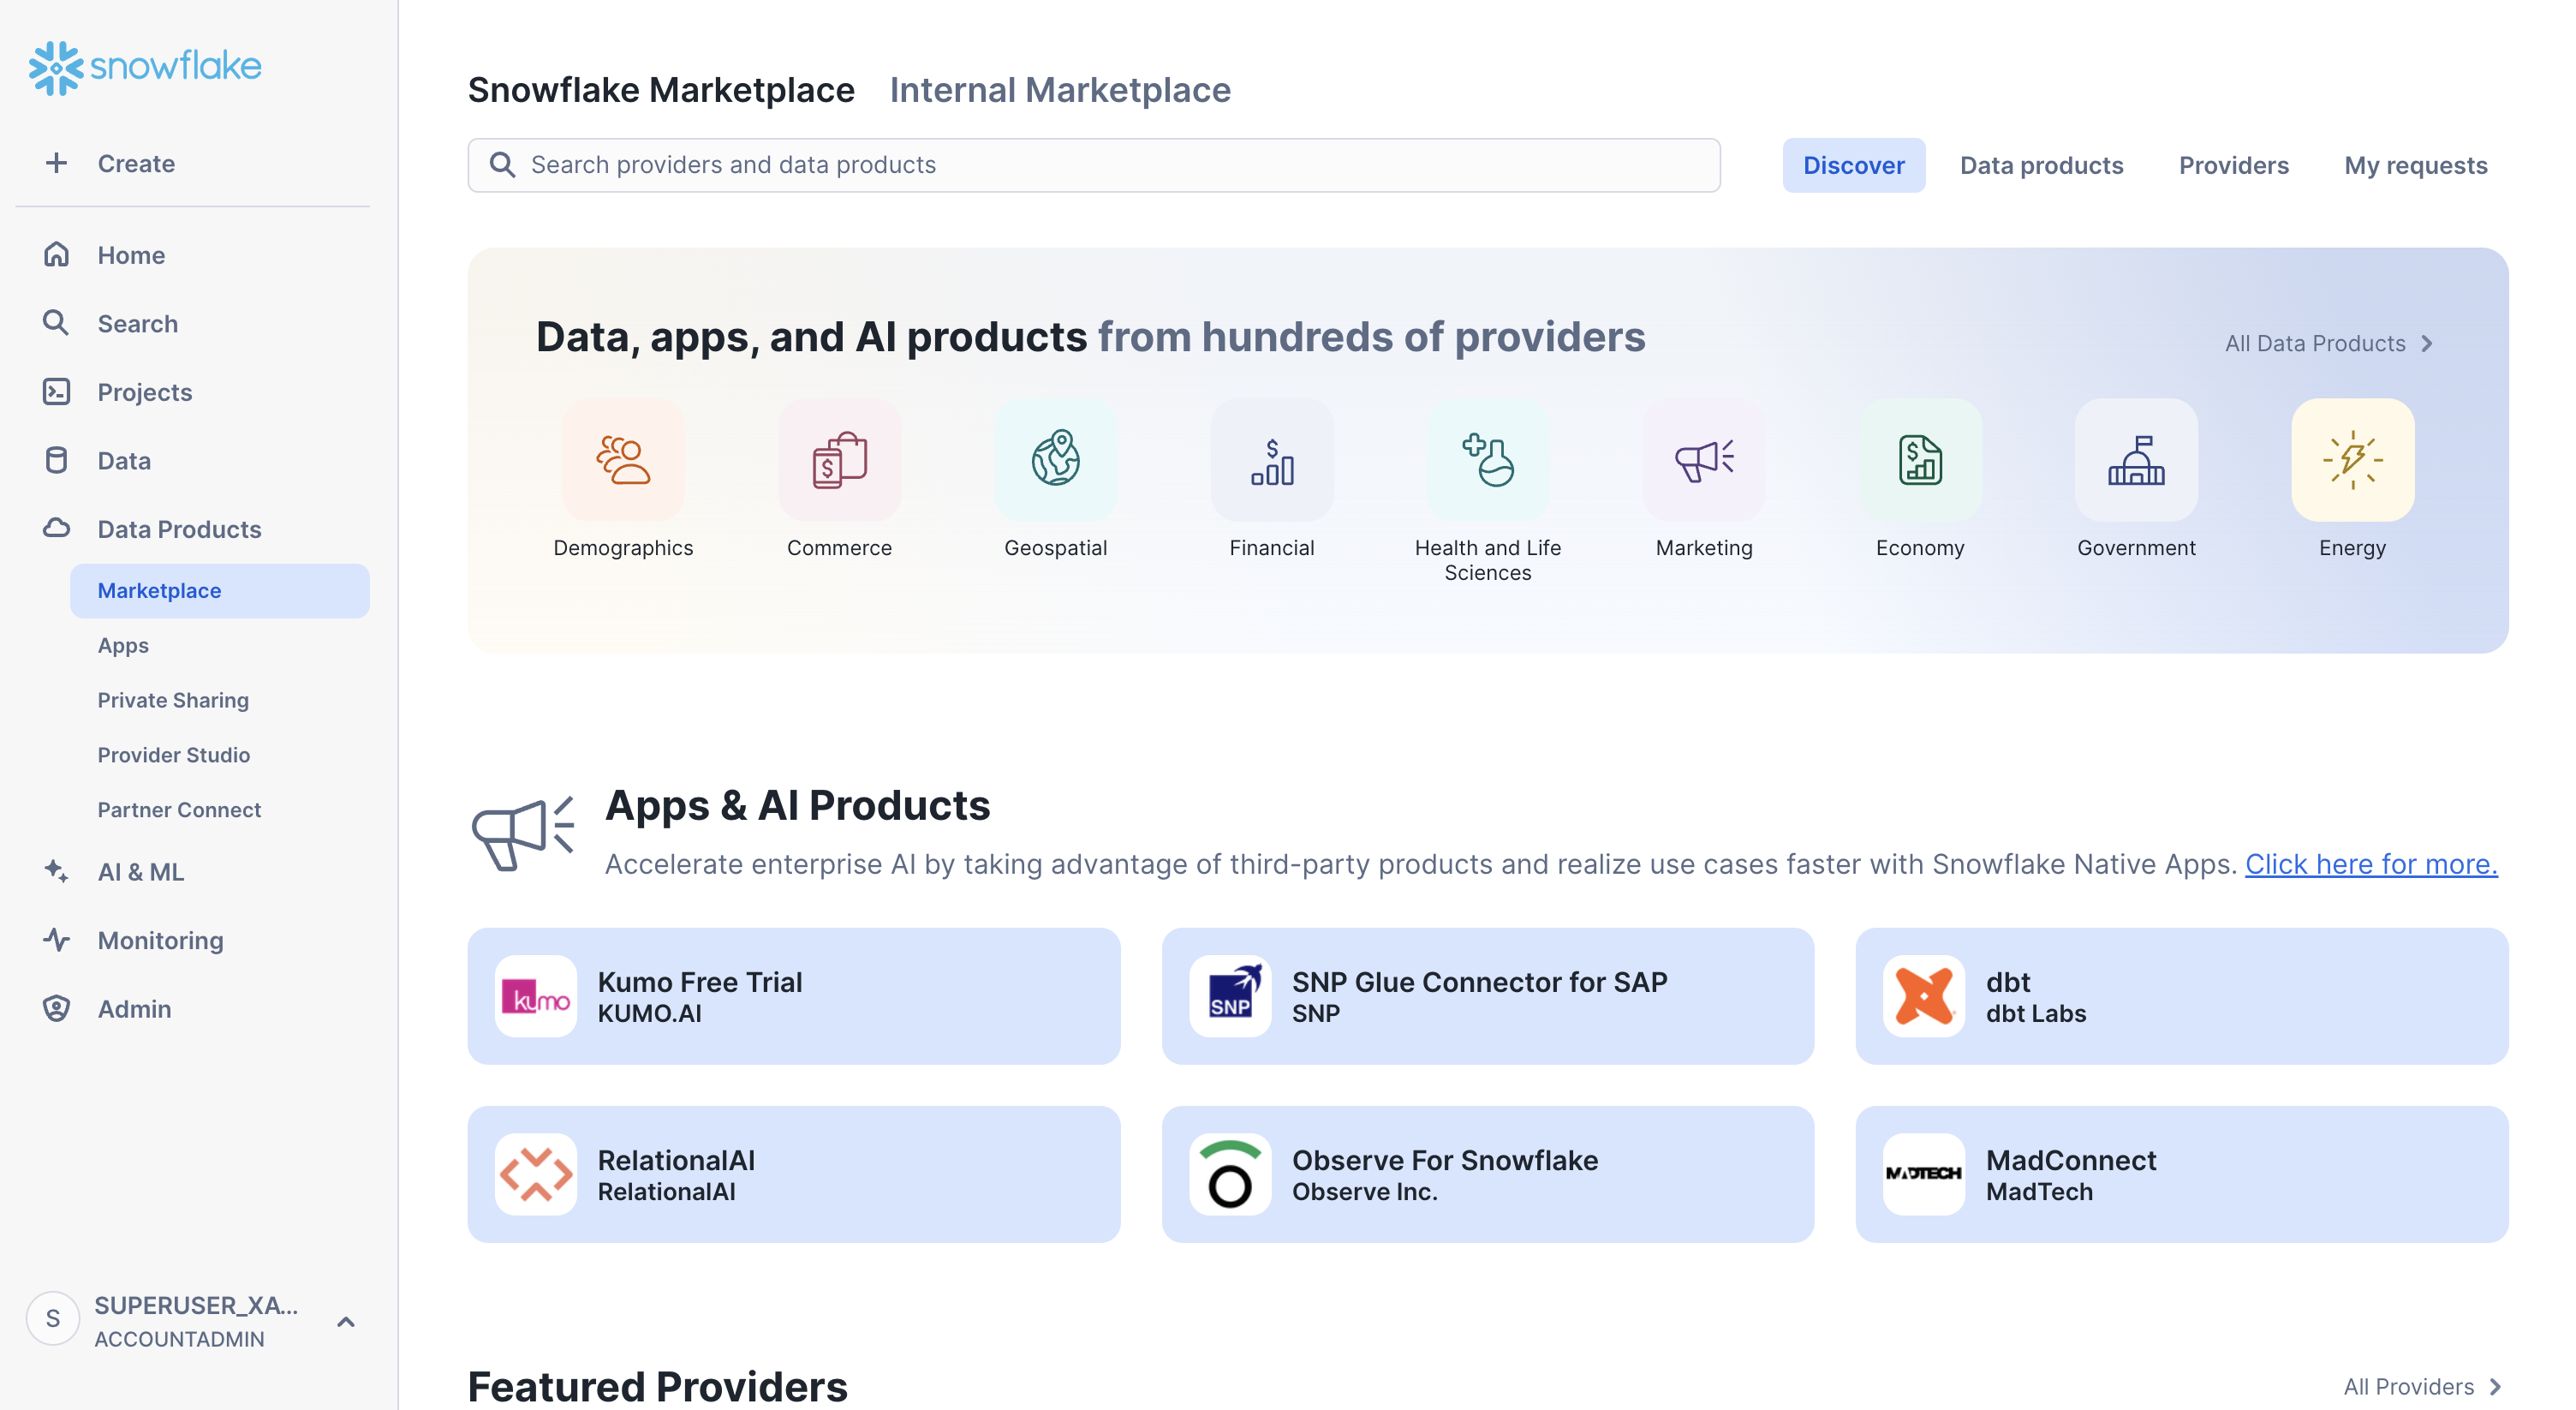Click the dbt logo thumbnail
The width and height of the screenshot is (2576, 1410).
pos(1924,996)
